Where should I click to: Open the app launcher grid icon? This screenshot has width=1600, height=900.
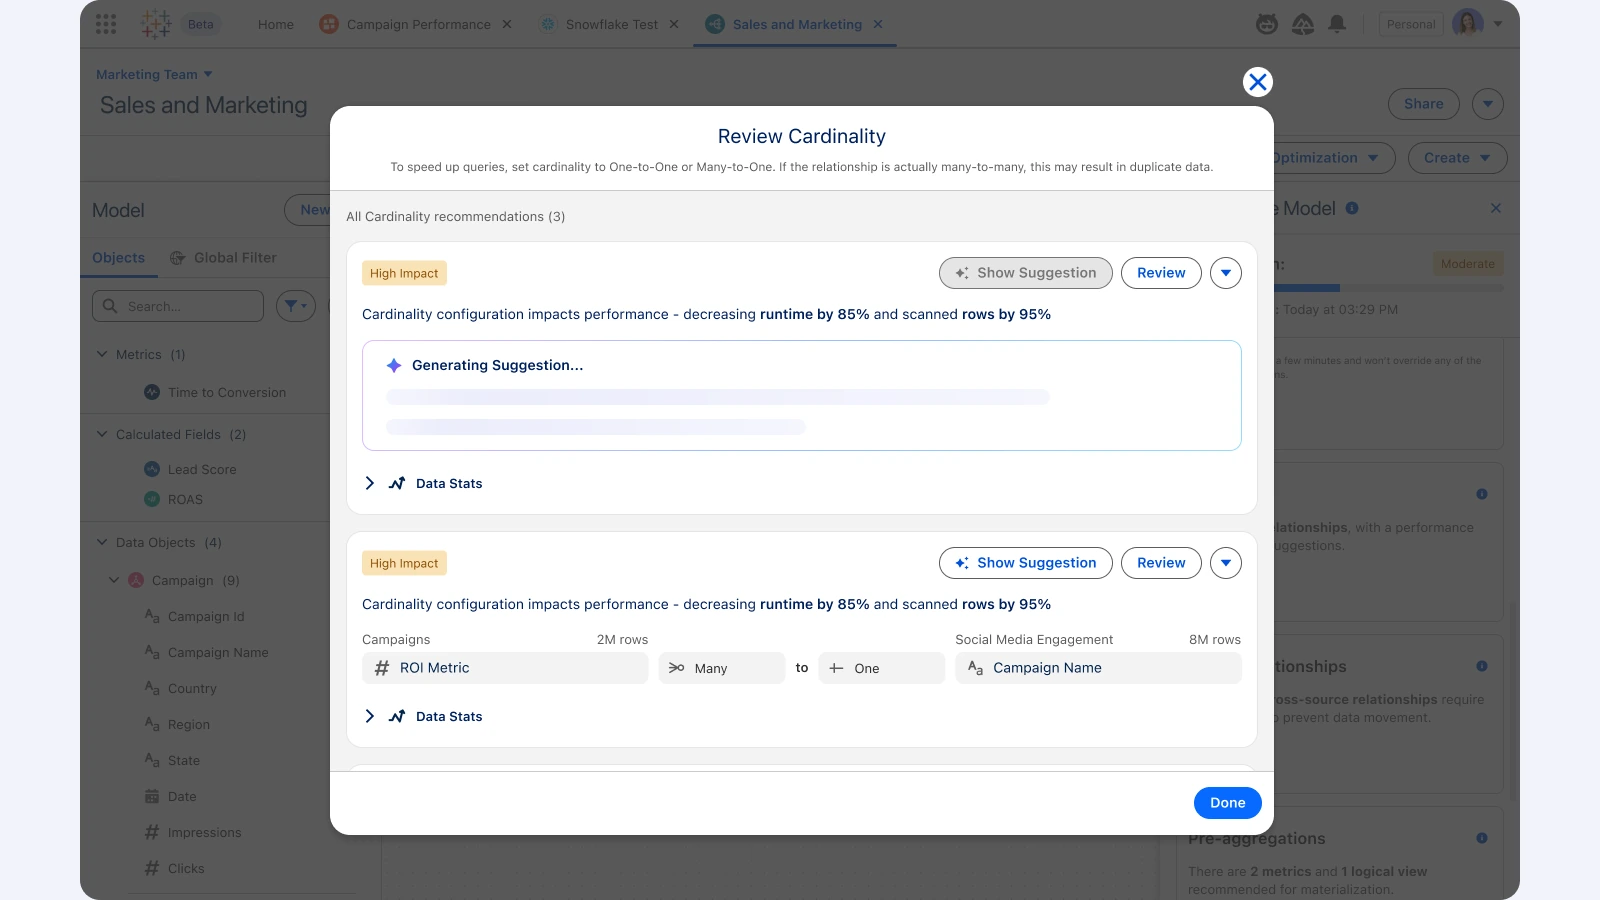106,24
